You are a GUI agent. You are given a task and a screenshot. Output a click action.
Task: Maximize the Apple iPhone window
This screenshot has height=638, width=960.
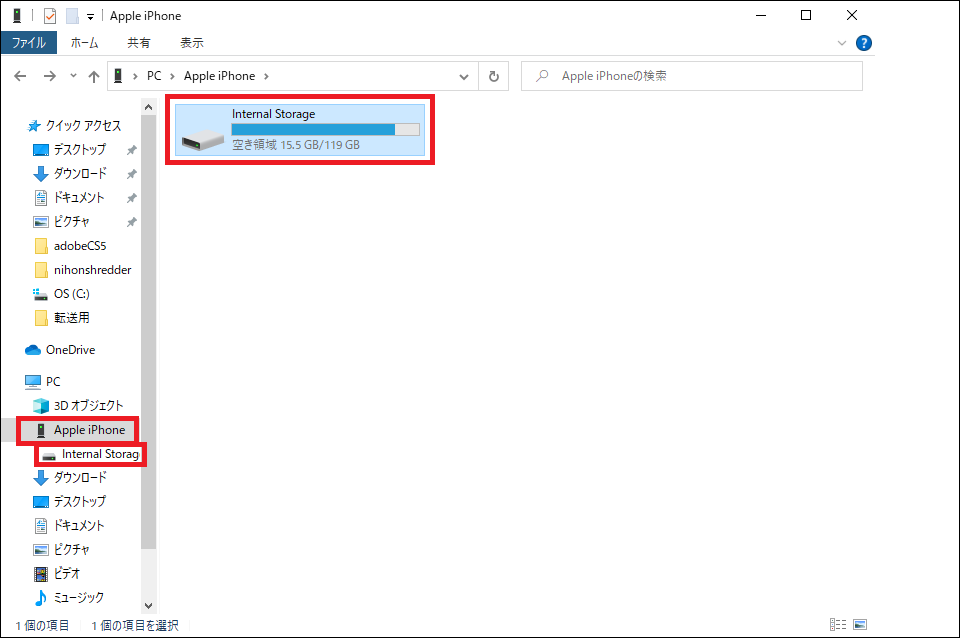coord(806,15)
